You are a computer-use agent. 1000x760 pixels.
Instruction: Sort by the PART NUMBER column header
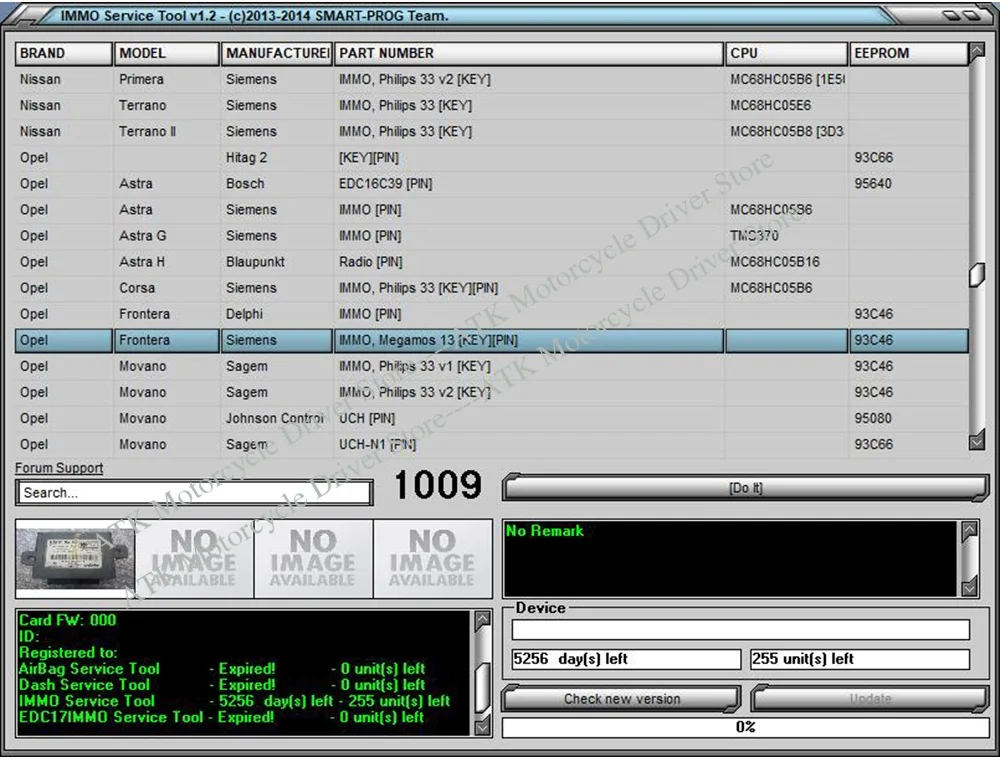coord(529,53)
